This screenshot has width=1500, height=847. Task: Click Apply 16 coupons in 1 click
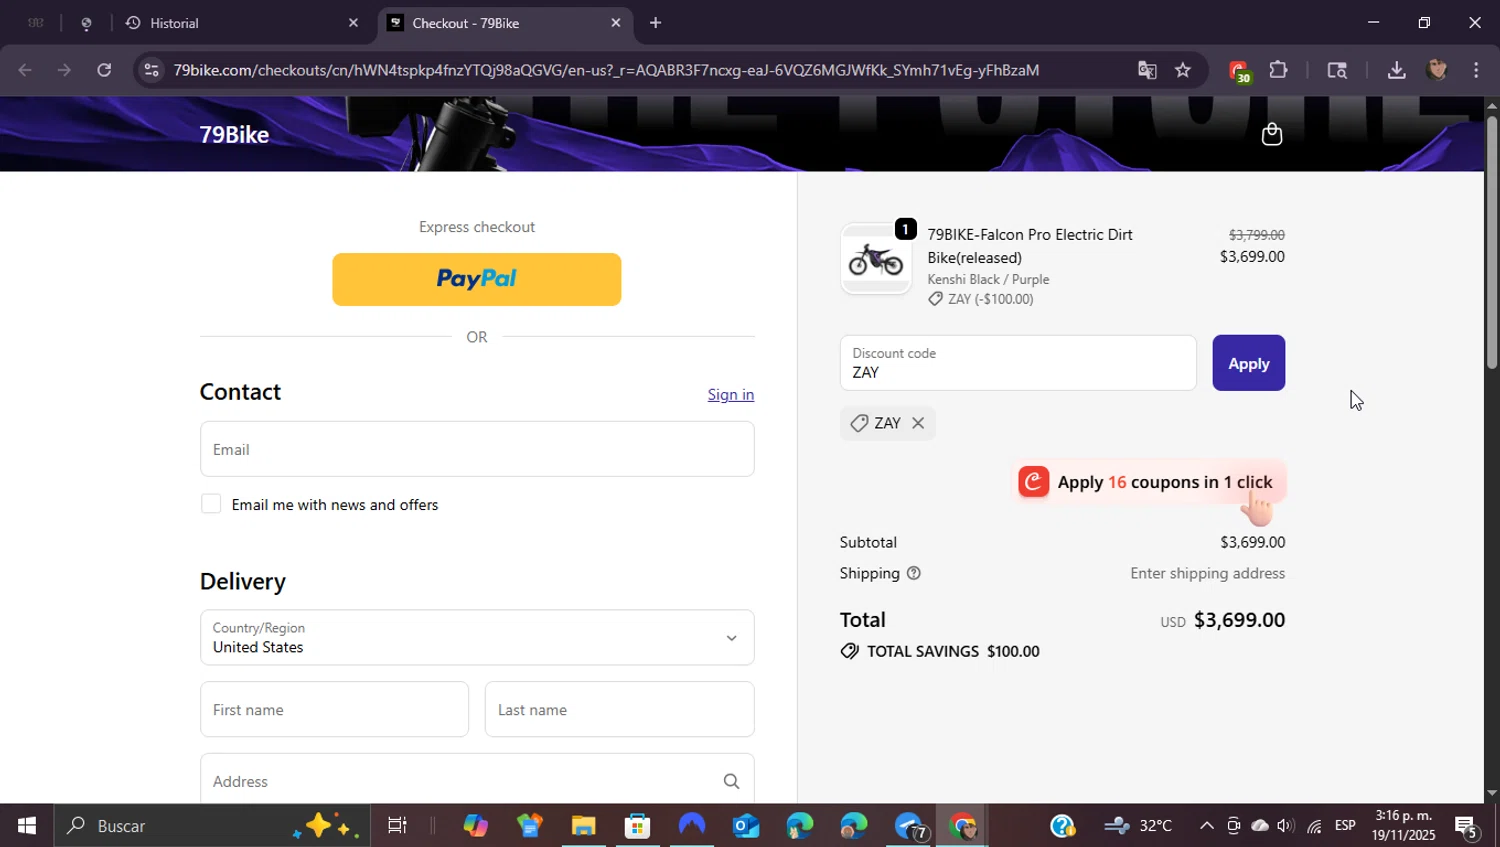(x=1150, y=482)
